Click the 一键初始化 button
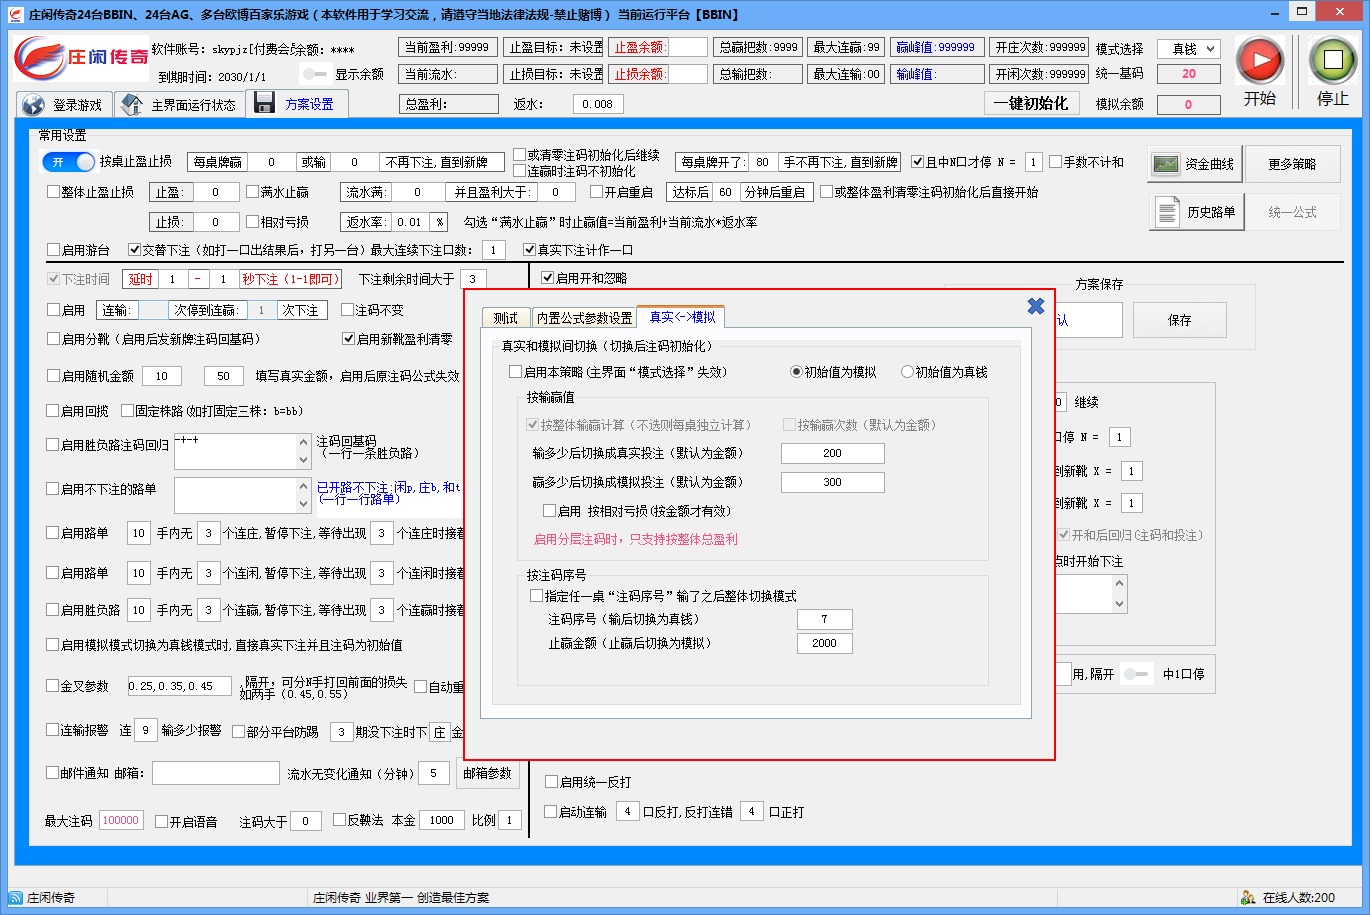Screen dimensions: 1370x915 pos(1031,103)
